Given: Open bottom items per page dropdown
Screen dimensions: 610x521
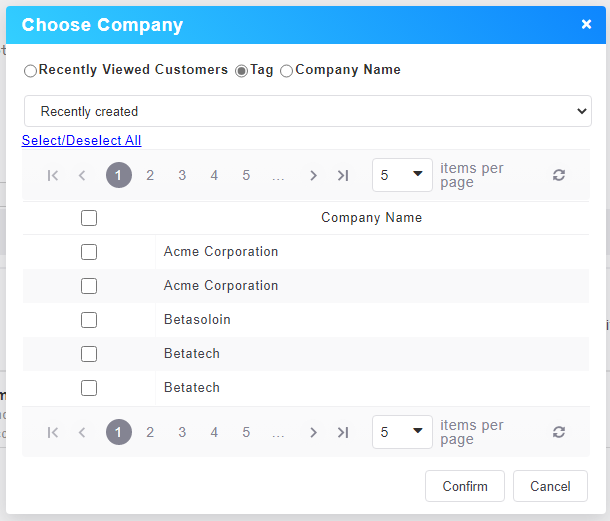Looking at the screenshot, I should (402, 432).
